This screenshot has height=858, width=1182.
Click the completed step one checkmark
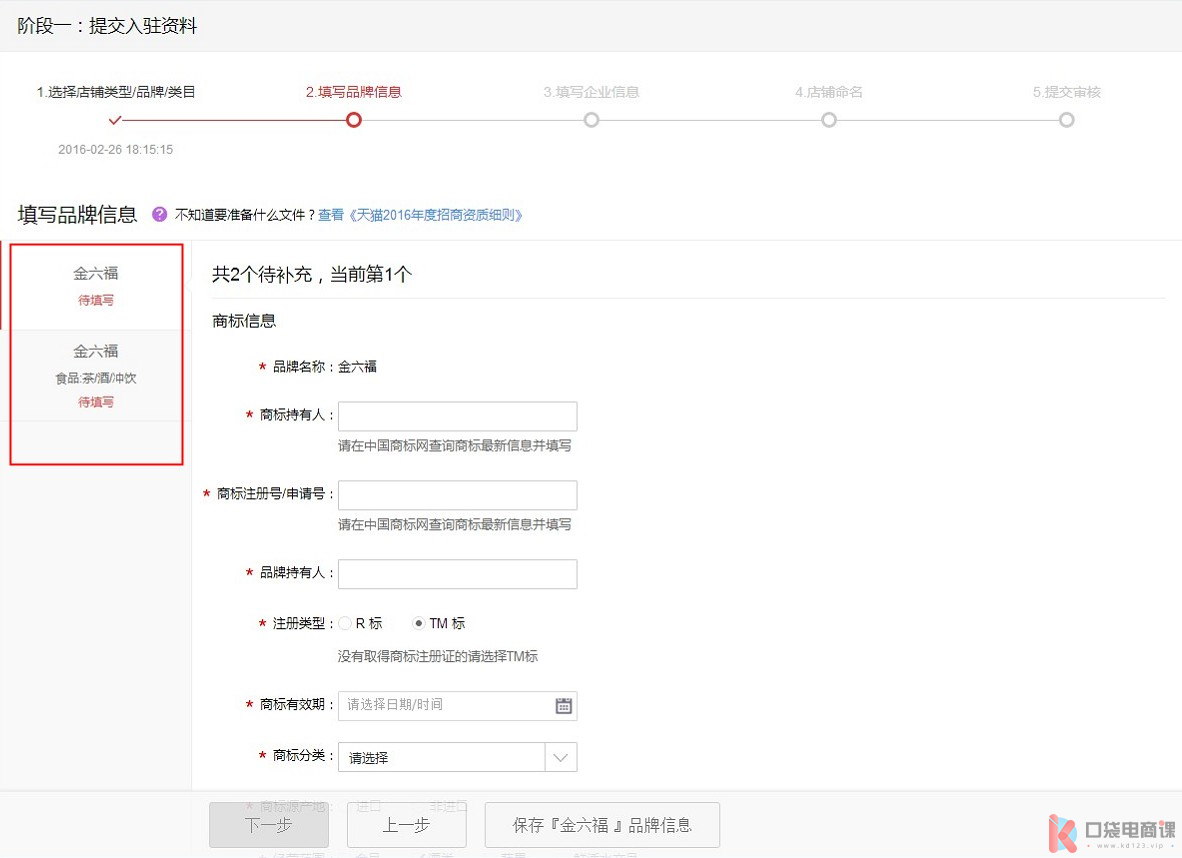tap(115, 120)
